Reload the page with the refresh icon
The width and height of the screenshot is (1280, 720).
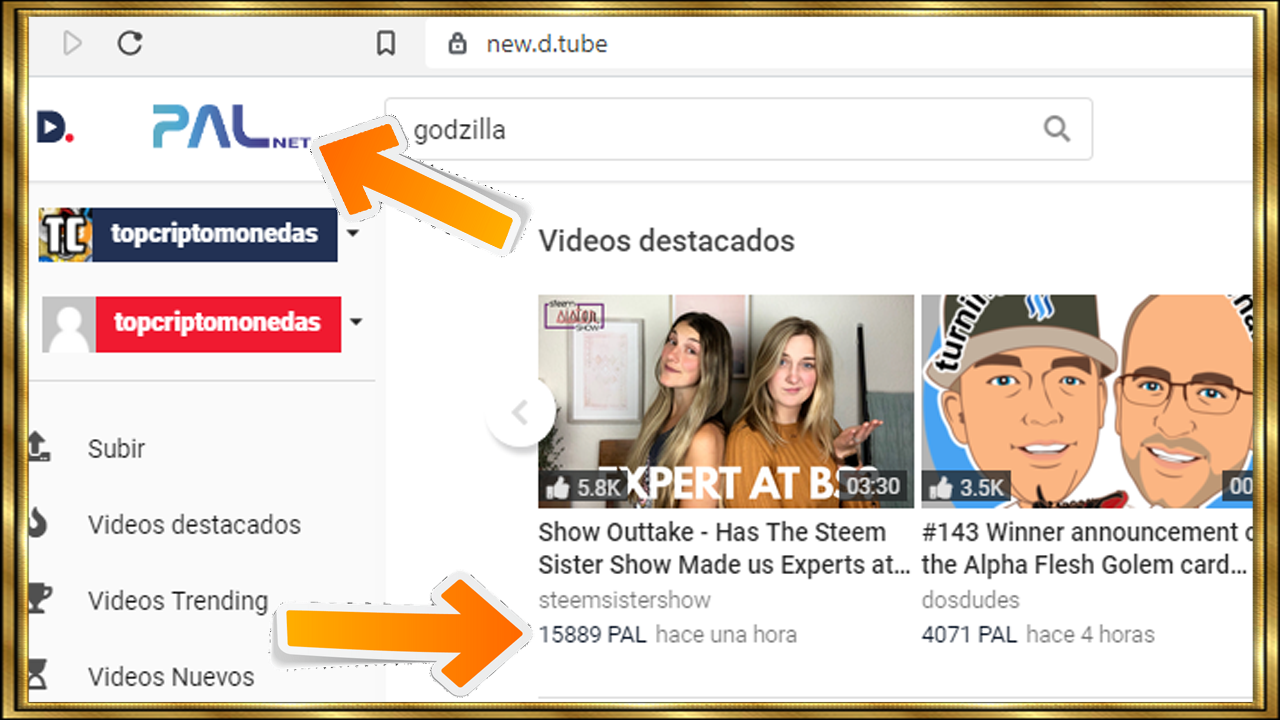point(130,44)
